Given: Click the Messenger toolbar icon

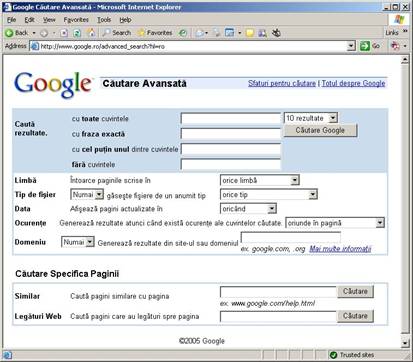Looking at the screenshot, I should 276,33.
